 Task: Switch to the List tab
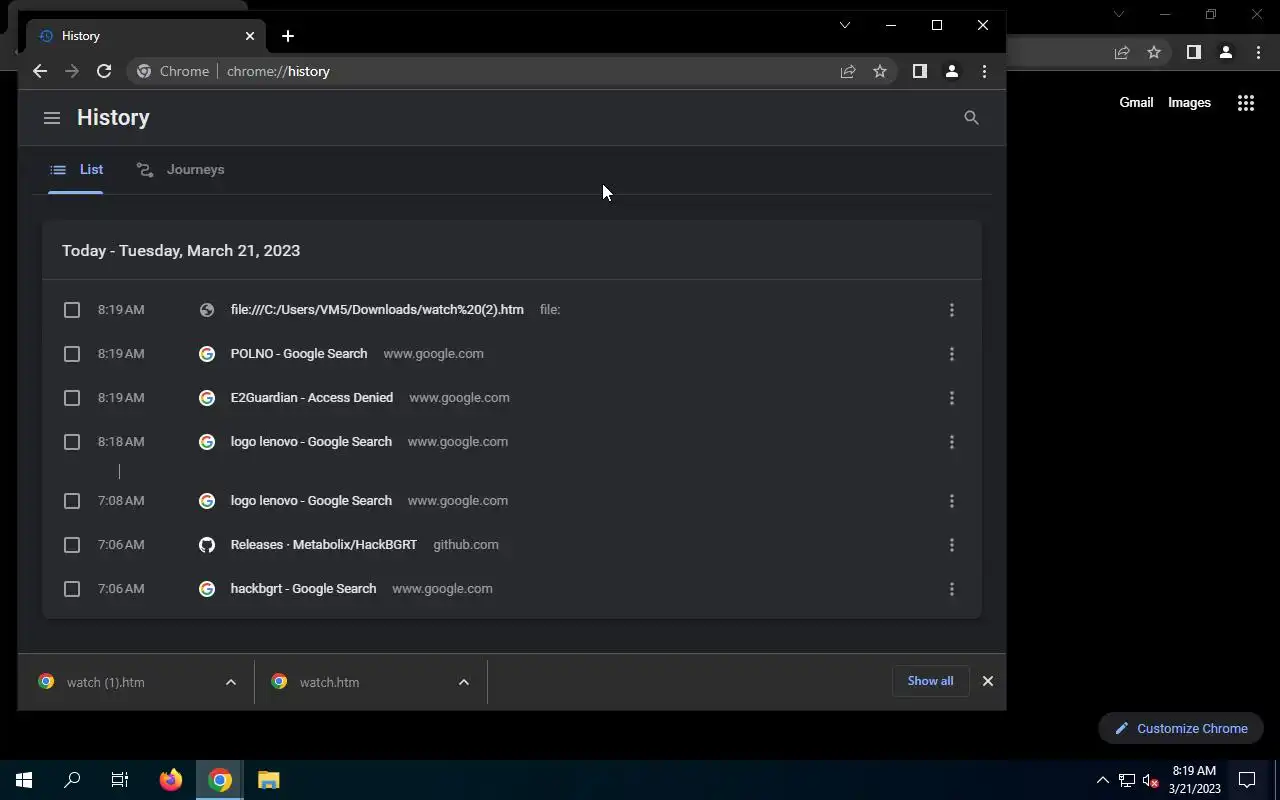point(76,170)
